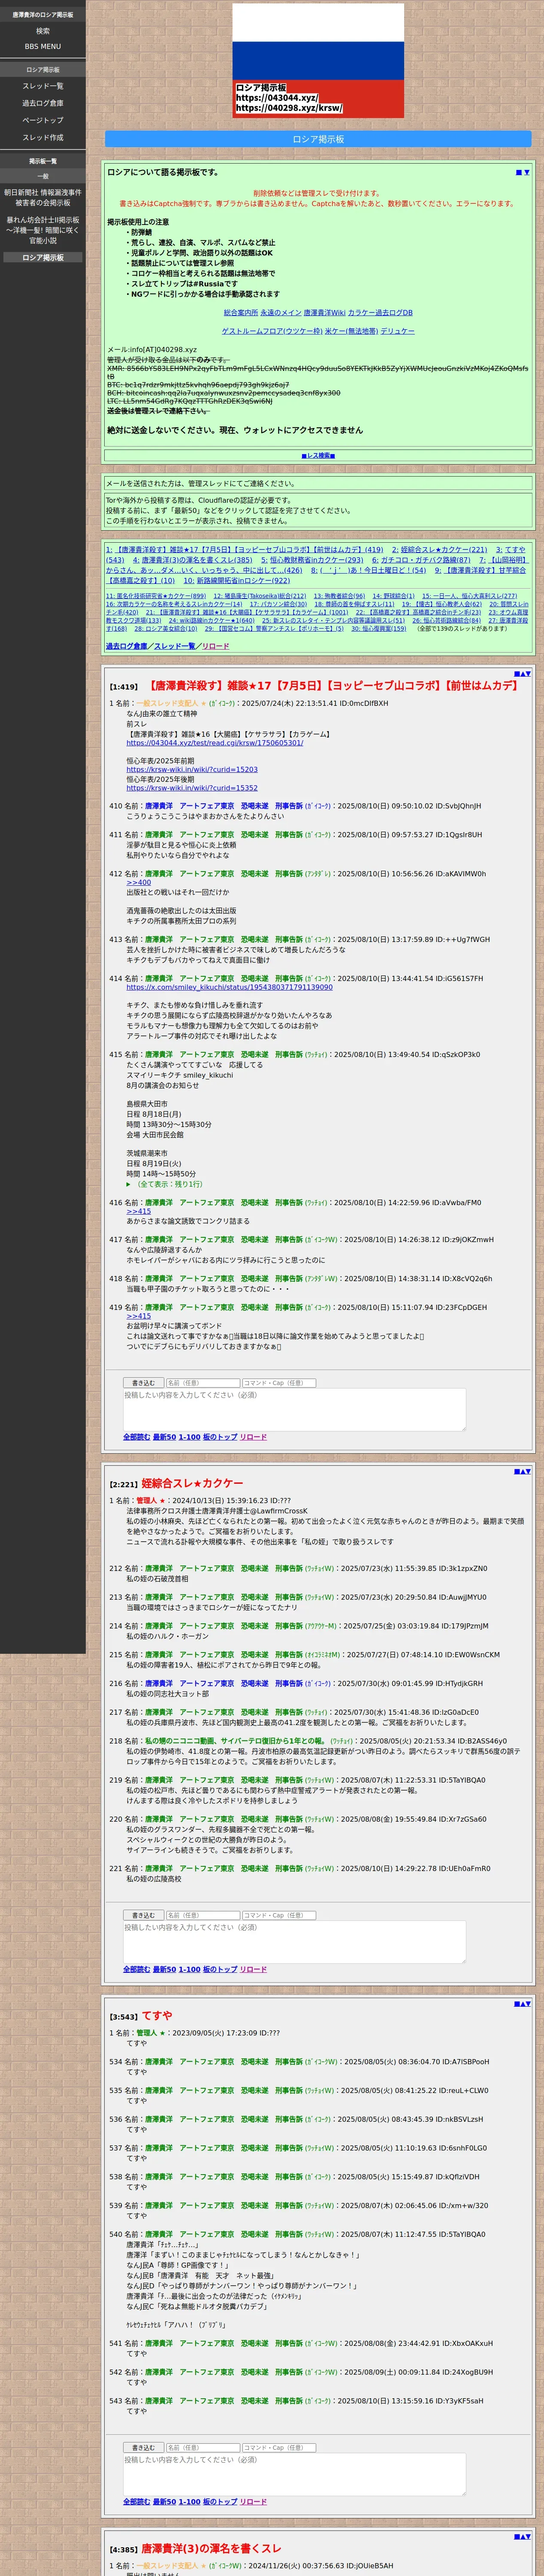Follow the >>415 anchor in post 419
544x2576 pixels.
pos(138,1316)
